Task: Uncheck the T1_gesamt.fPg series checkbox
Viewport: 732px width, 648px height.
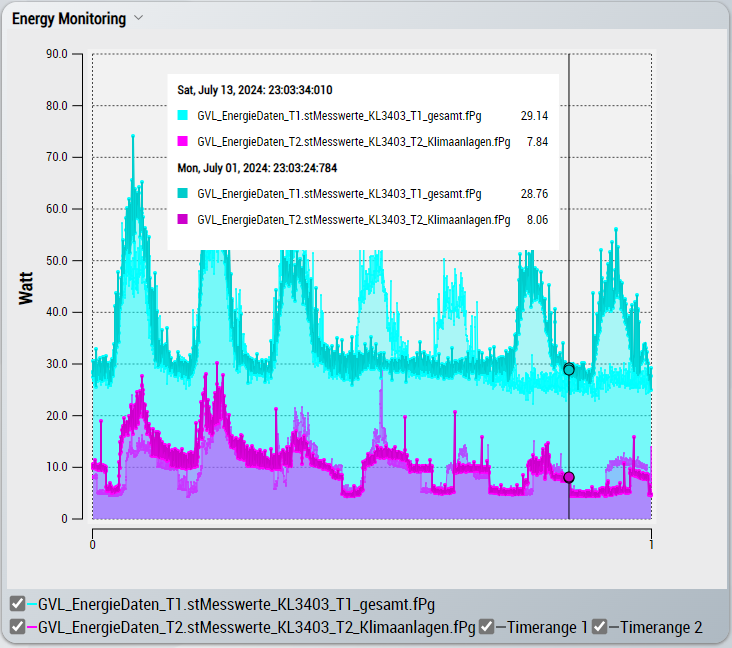Action: pos(17,604)
